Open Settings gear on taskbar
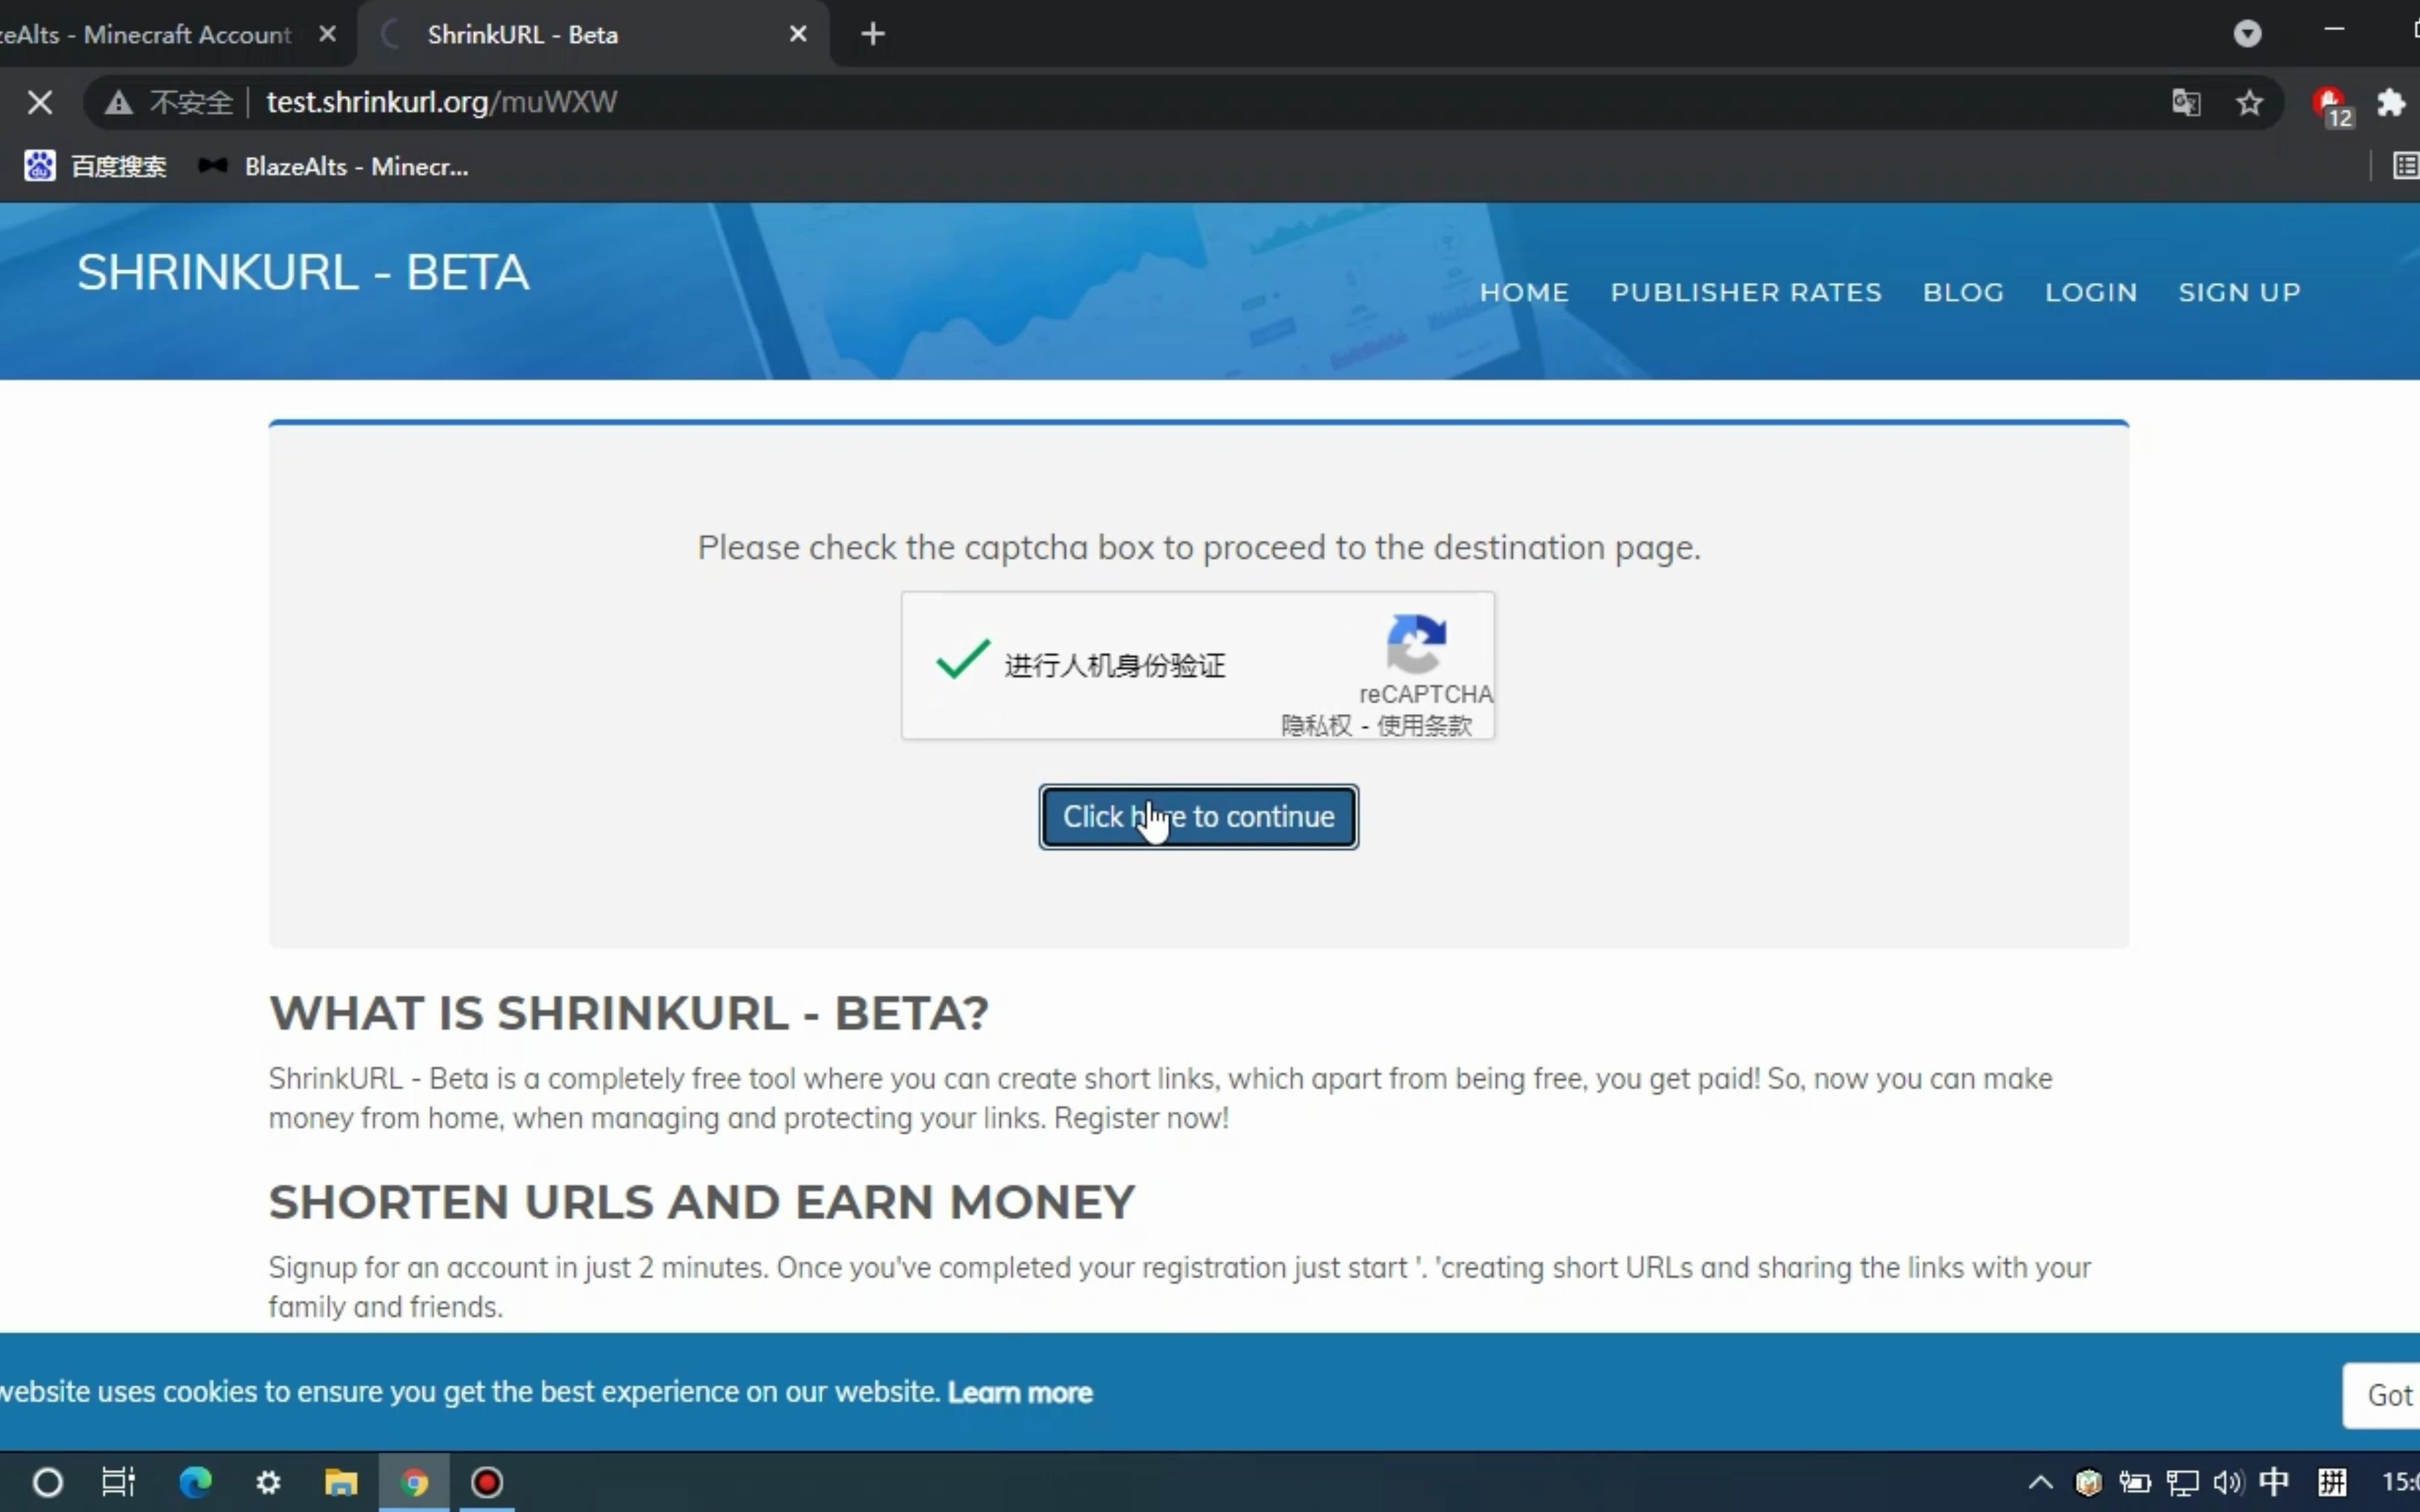 tap(268, 1482)
